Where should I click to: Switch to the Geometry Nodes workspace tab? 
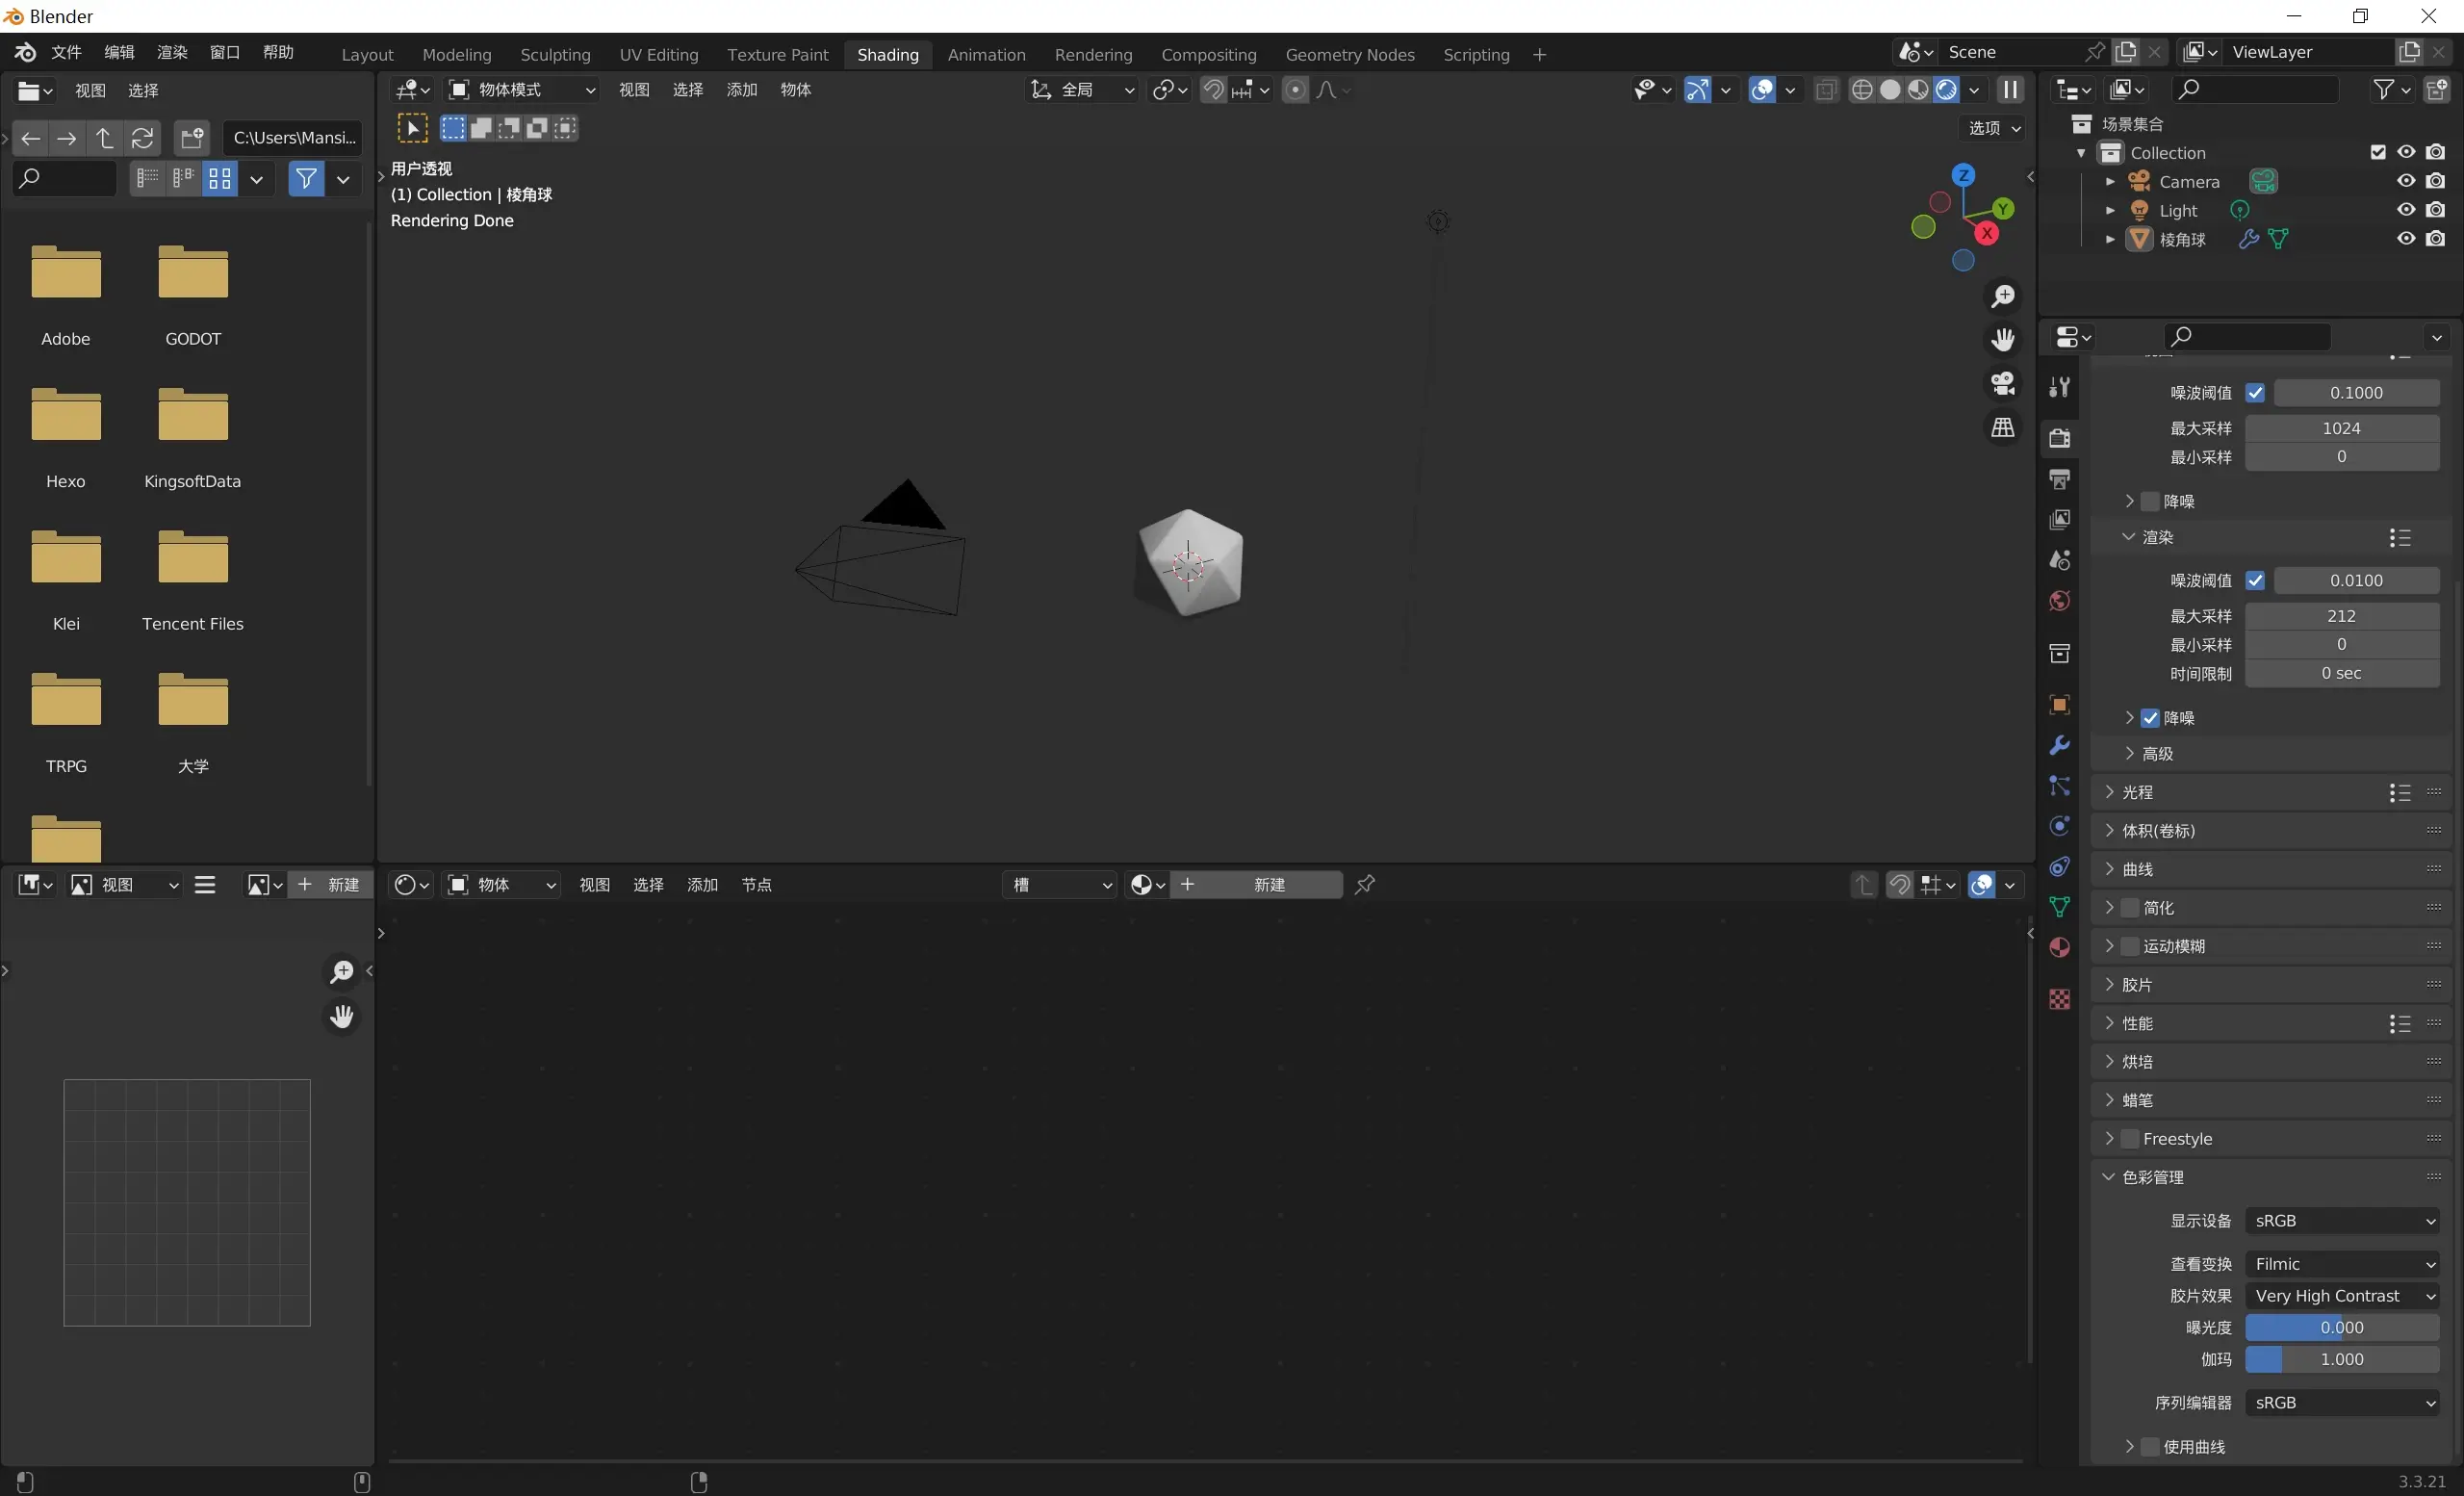tap(1349, 55)
